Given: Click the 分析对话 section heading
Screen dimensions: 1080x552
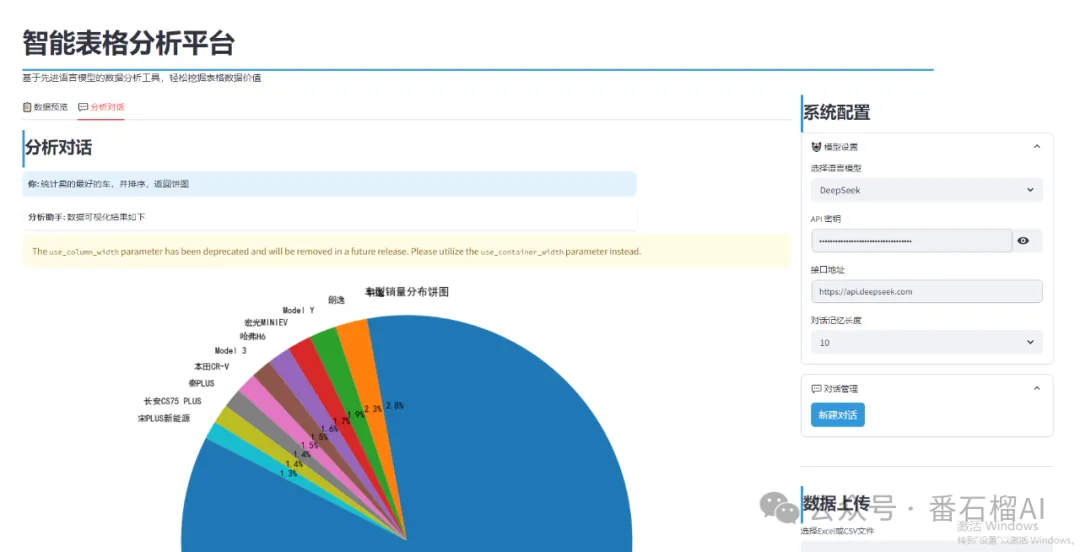Looking at the screenshot, I should 59,147.
